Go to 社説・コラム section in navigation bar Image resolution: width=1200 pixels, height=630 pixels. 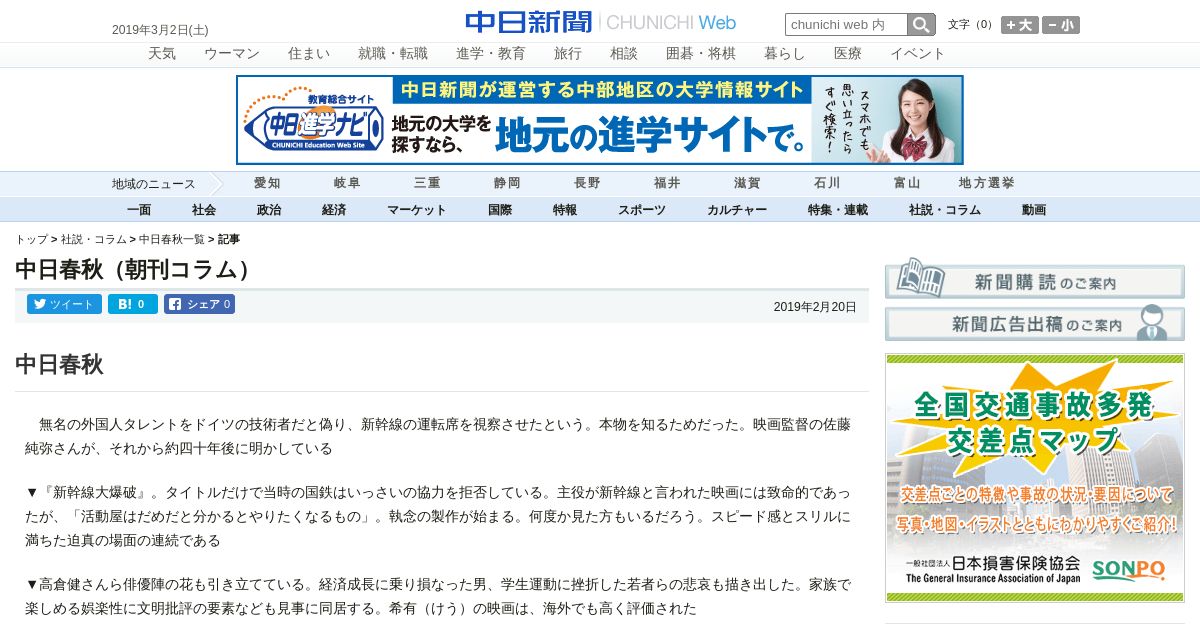click(945, 210)
